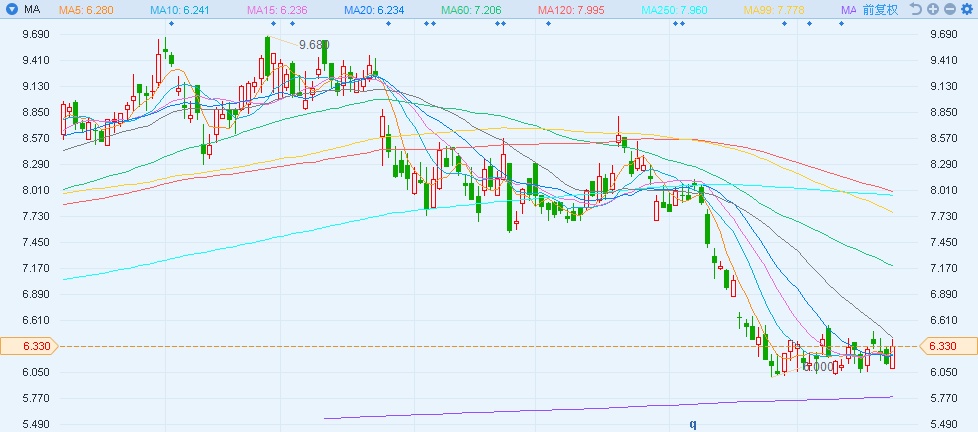Toggle the MA10 moving average line

click(180, 9)
